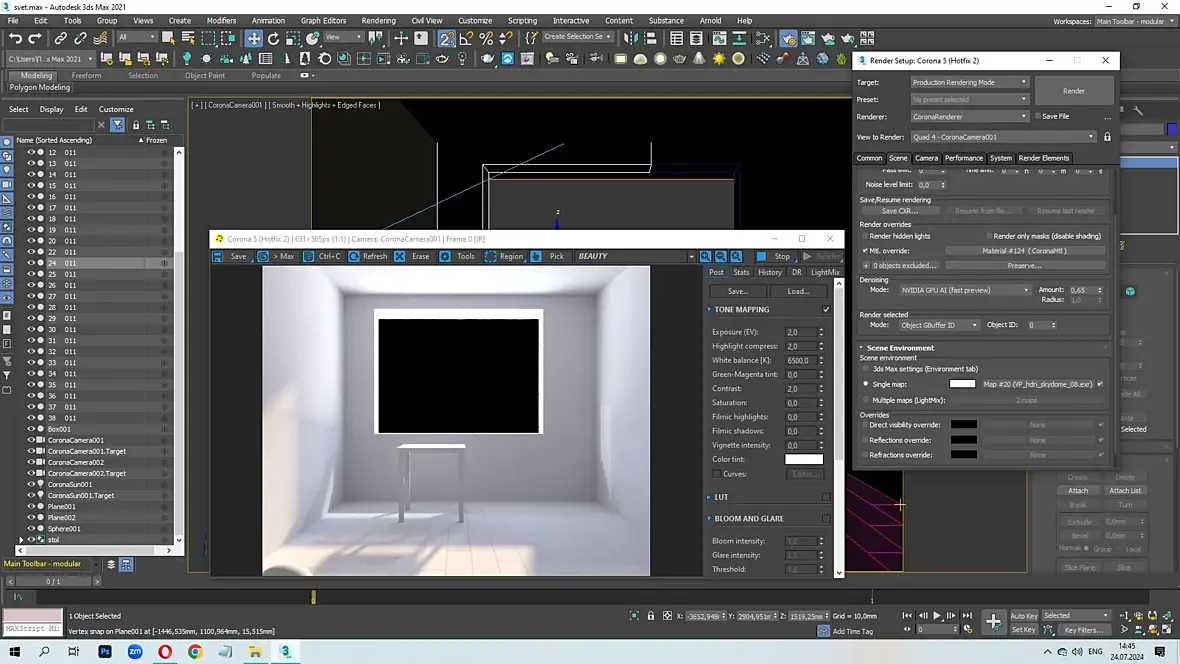Toggle the Tone Mapping checkbox

pyautogui.click(x=826, y=310)
